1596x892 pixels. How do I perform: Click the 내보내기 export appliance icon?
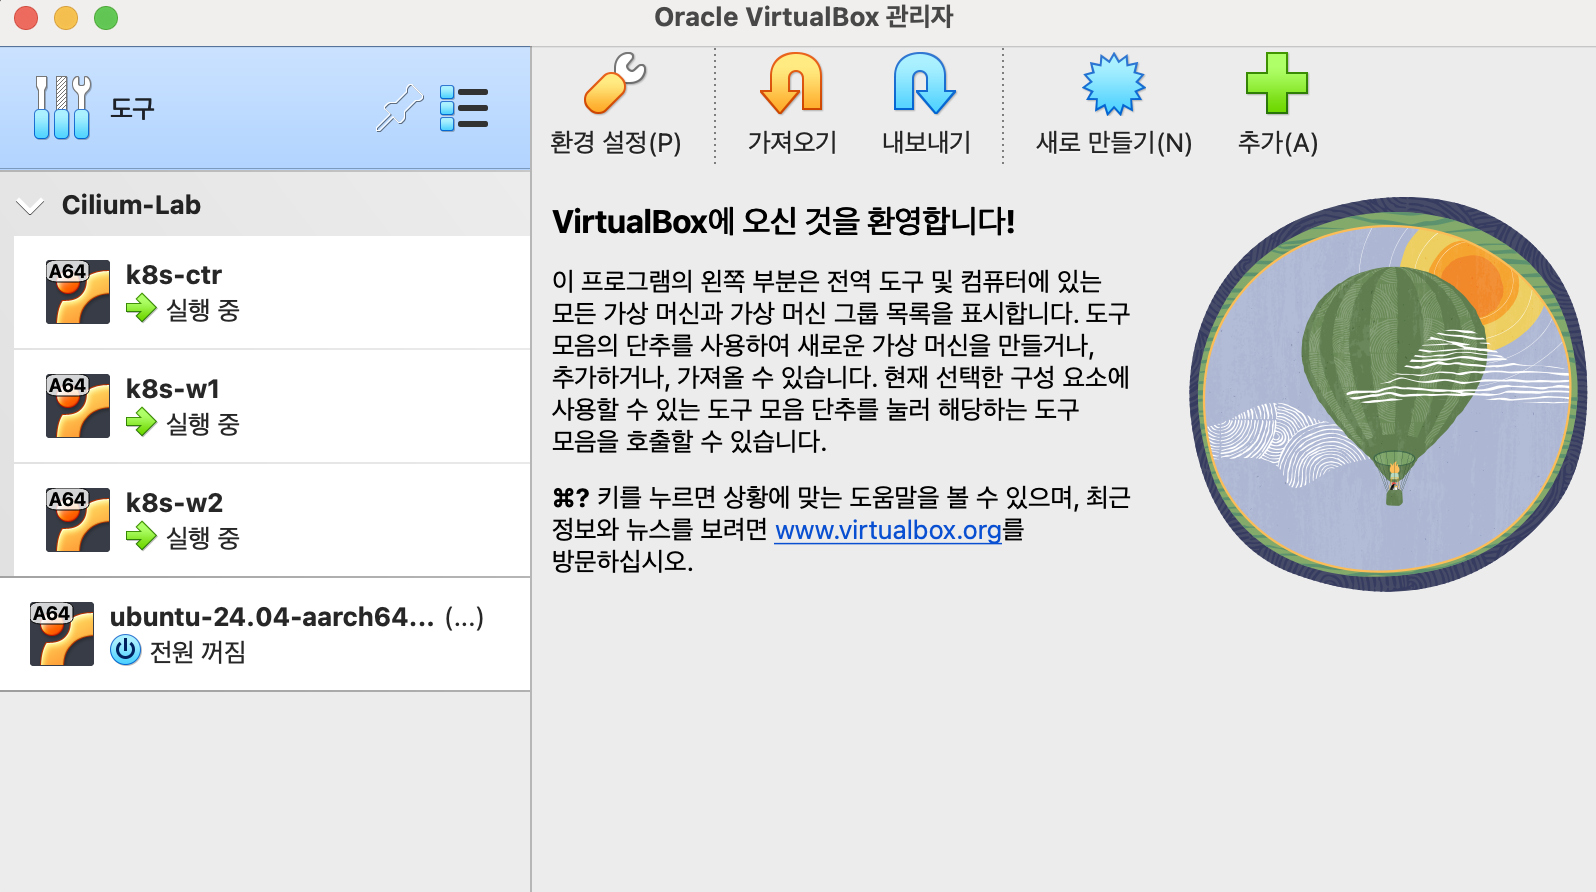(x=925, y=83)
